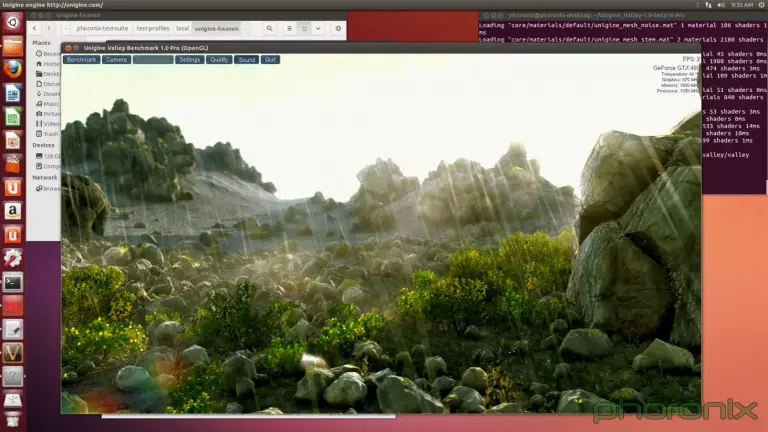Click the red application icon in the dock
This screenshot has width=768, height=432.
pos(13,306)
